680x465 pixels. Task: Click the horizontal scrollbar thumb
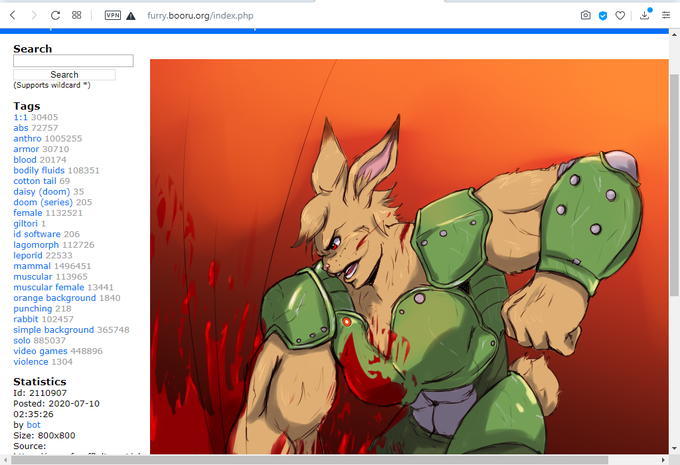pyautogui.click(x=309, y=460)
